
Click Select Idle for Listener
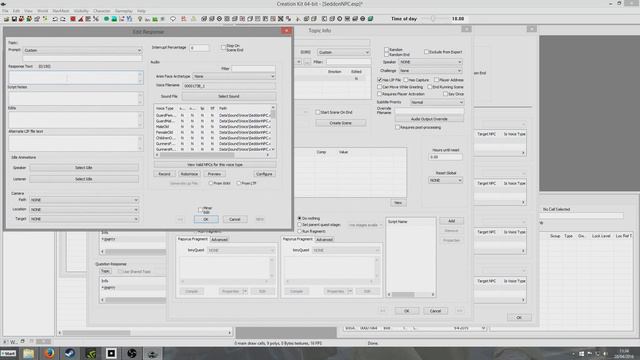tap(84, 179)
